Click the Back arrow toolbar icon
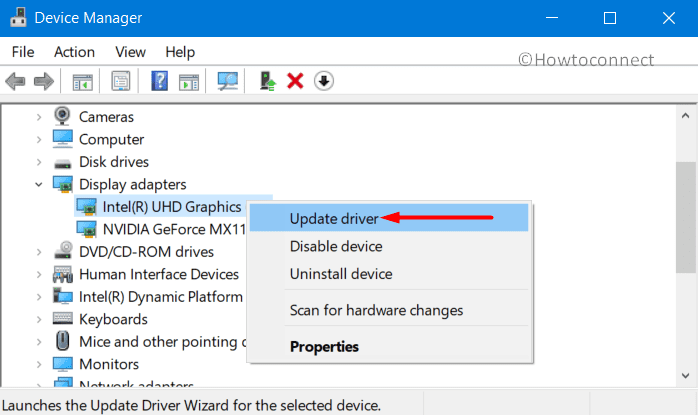Viewport: 698px width, 415px height. tap(15, 81)
